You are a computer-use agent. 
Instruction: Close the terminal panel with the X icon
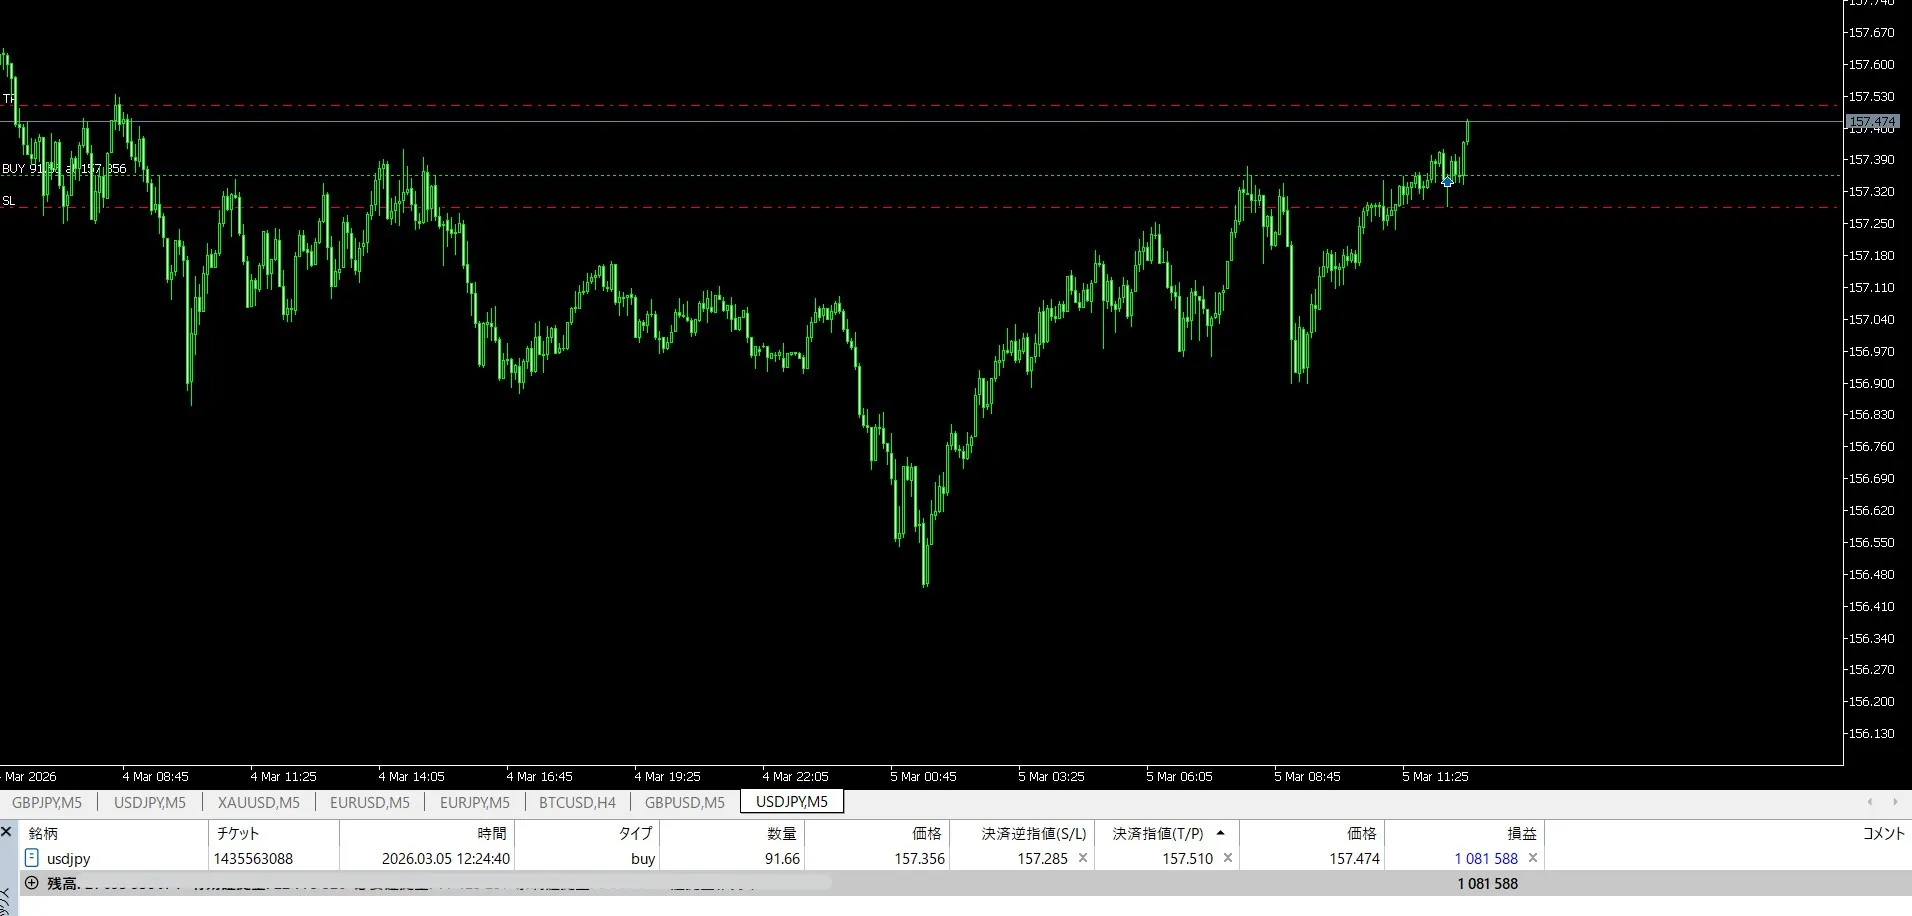[x=7, y=832]
